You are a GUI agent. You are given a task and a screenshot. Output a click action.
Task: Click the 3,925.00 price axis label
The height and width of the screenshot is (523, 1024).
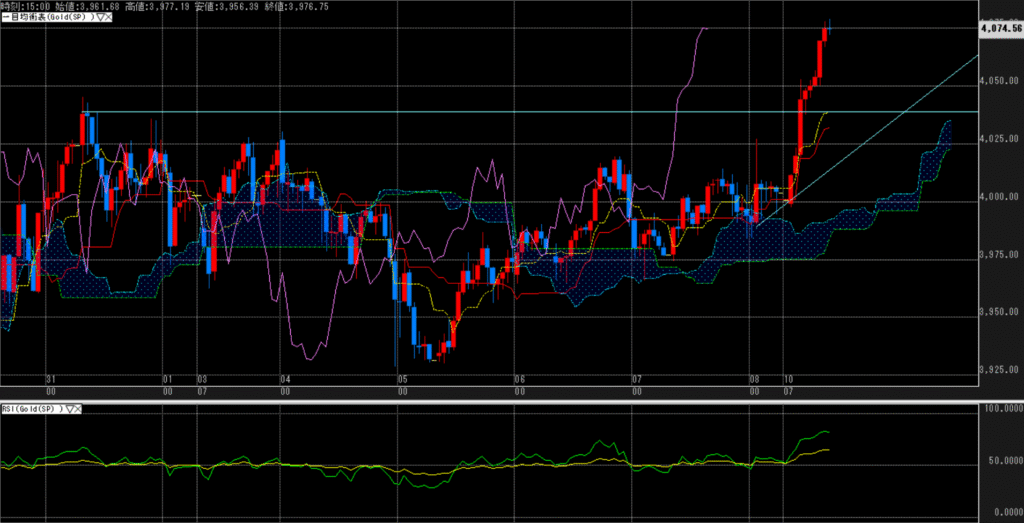(1000, 371)
